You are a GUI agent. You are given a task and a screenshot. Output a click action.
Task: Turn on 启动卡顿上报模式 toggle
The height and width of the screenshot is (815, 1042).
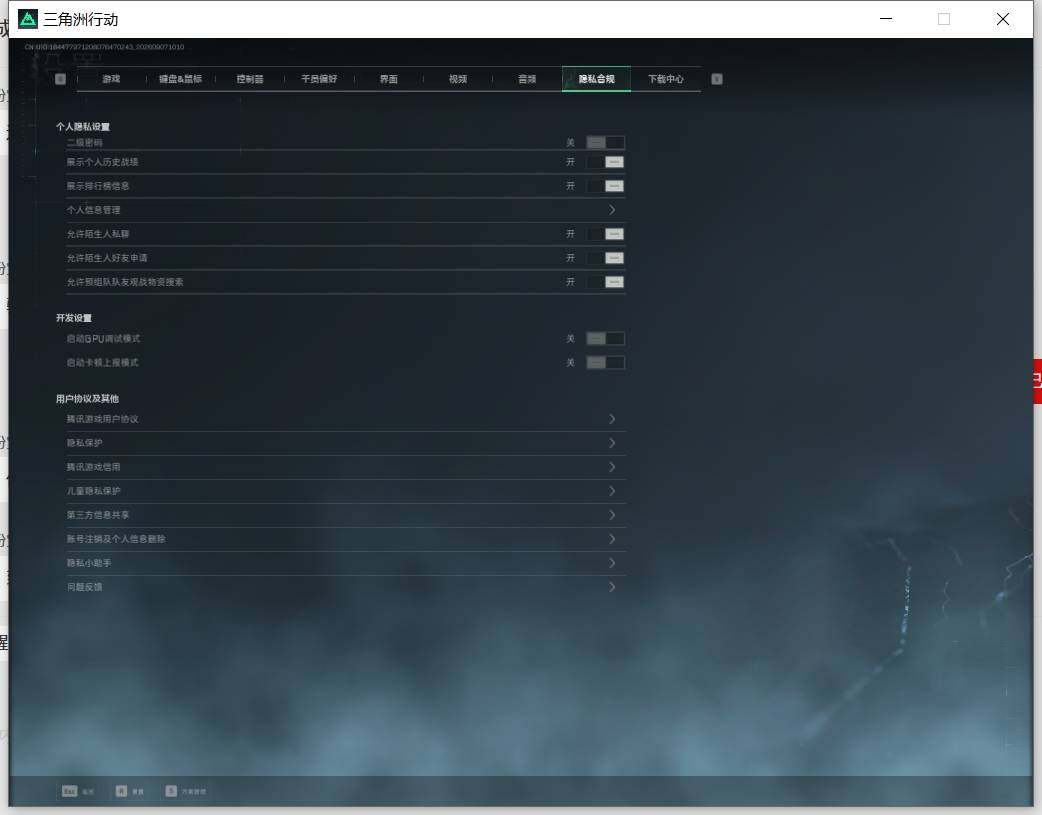[x=605, y=363]
